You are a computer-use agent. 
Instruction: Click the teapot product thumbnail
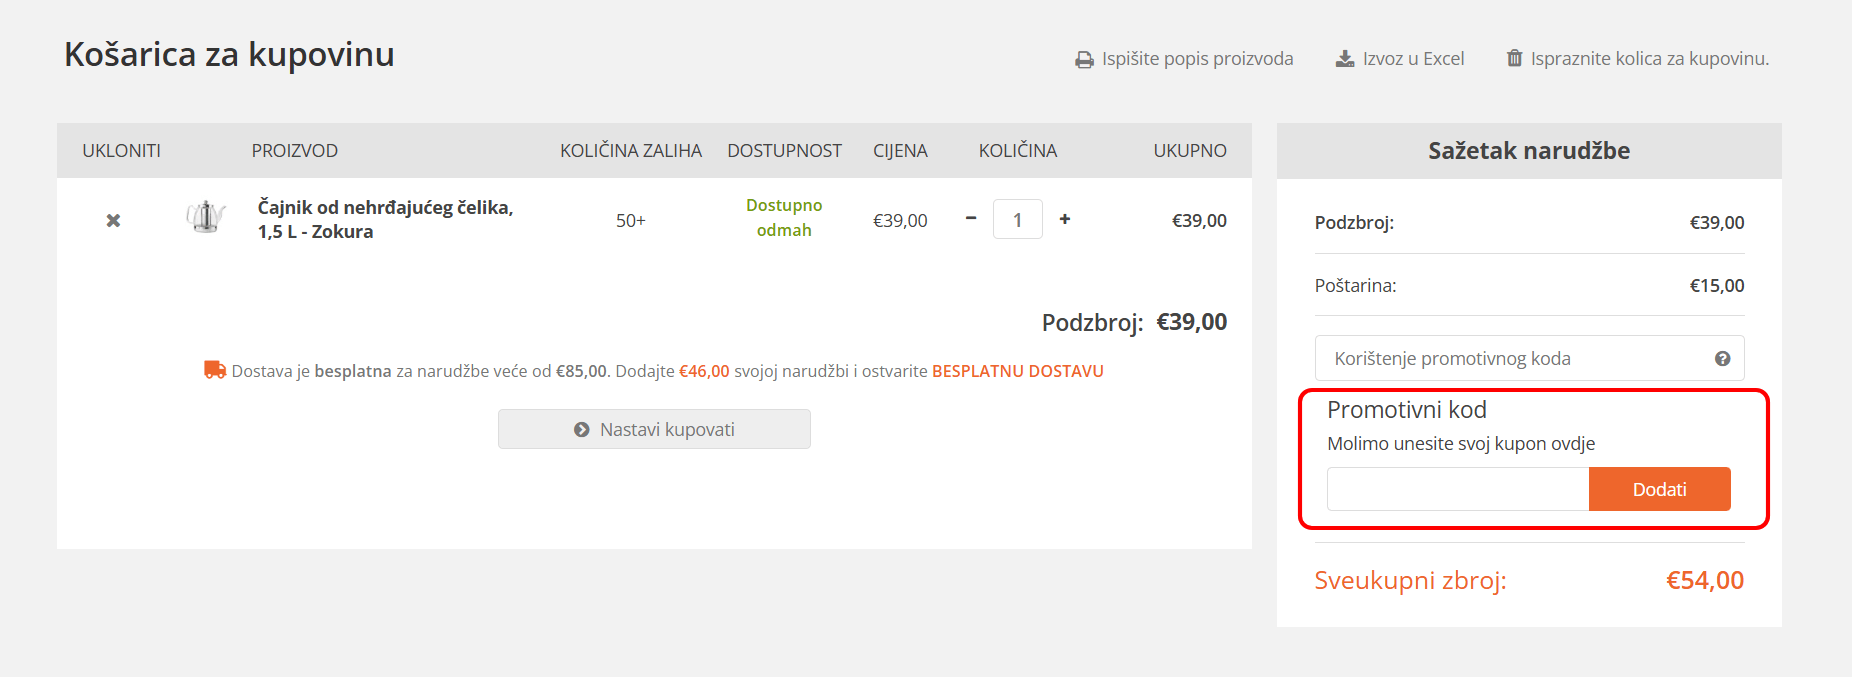206,219
